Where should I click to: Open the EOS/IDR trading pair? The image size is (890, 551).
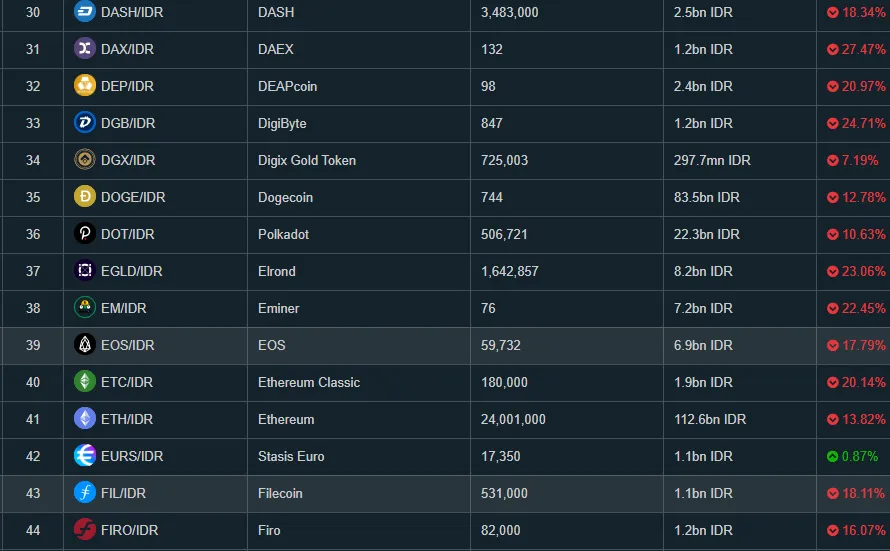tap(128, 345)
